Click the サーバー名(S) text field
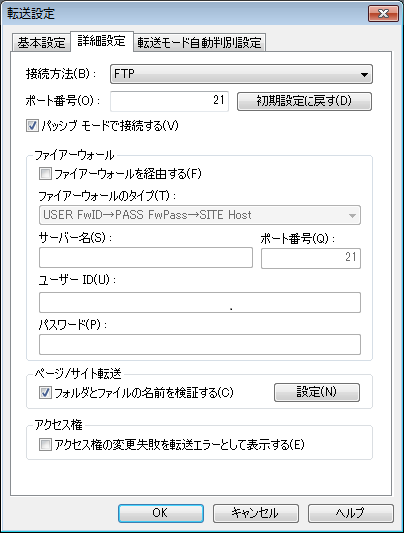 click(x=146, y=258)
